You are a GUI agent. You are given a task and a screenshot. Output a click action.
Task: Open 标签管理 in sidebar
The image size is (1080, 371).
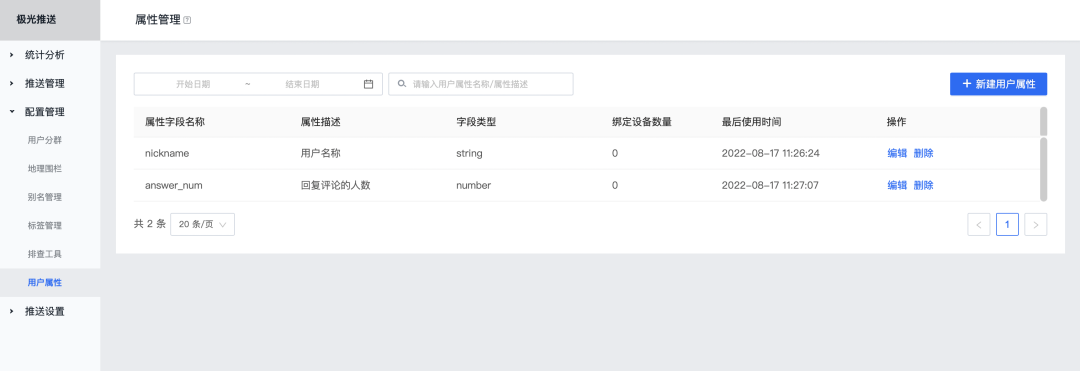tap(45, 226)
